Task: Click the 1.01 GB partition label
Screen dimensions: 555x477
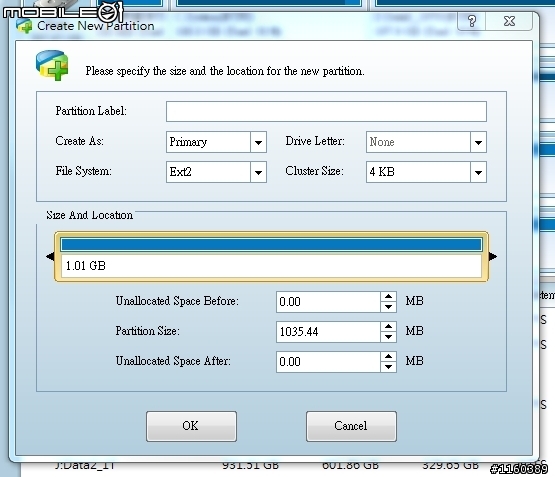Action: click(86, 266)
